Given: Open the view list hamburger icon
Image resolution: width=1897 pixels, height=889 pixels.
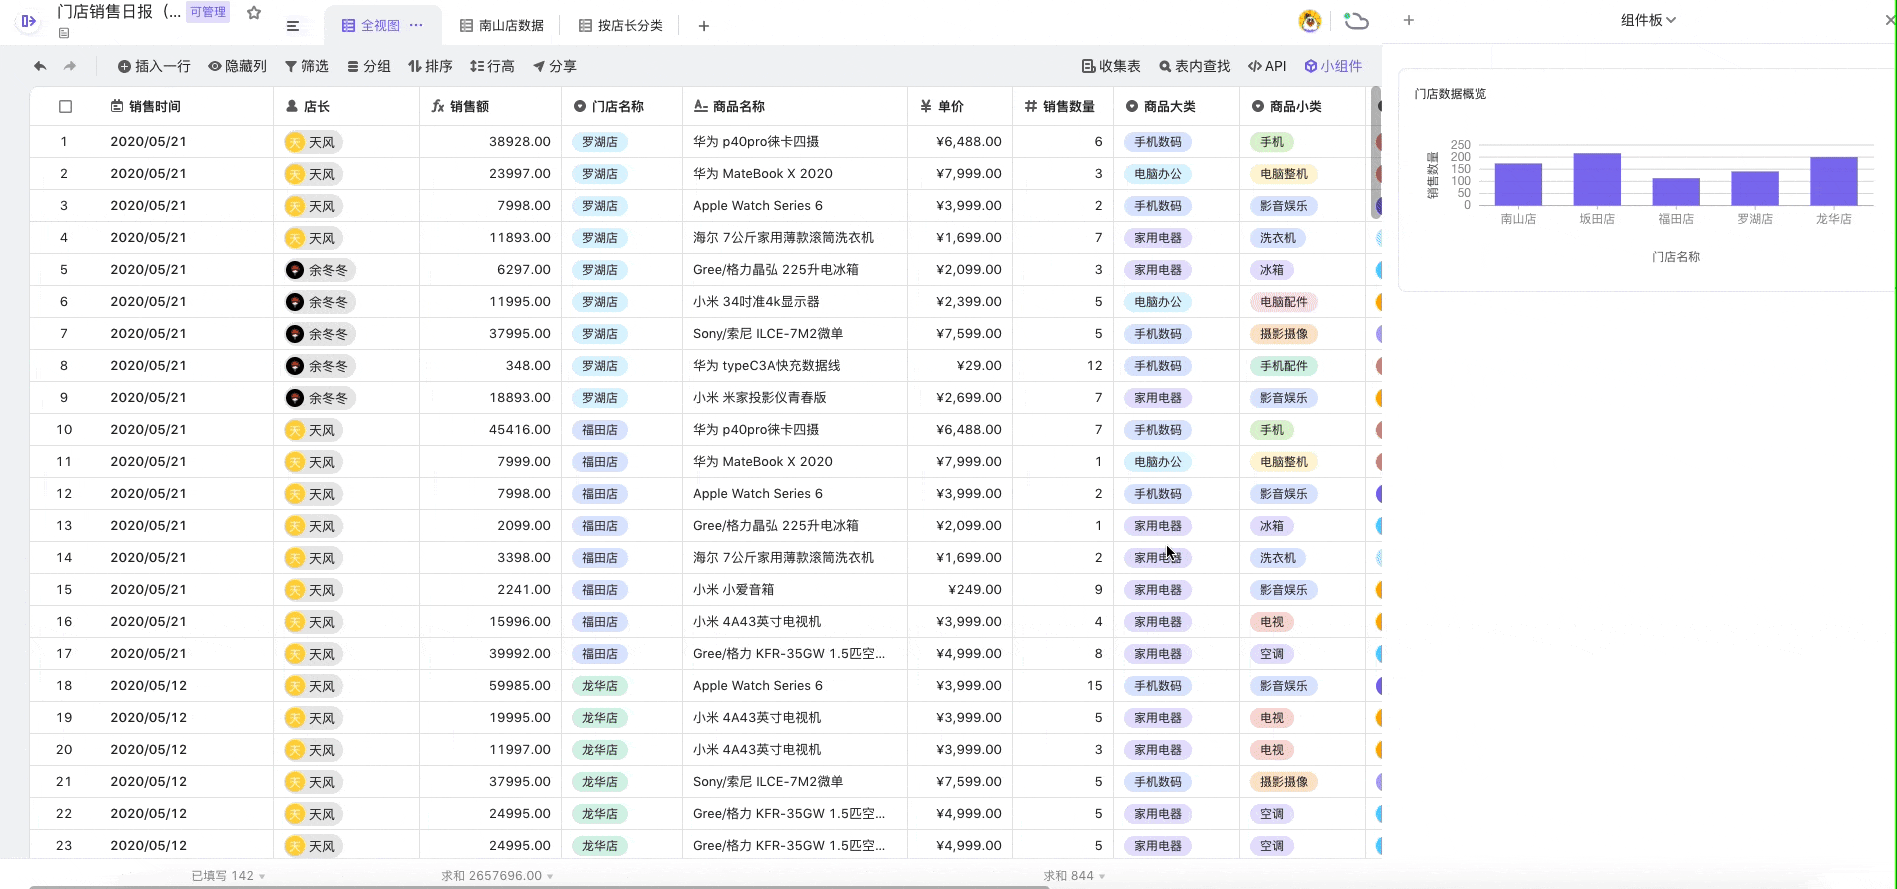Looking at the screenshot, I should [x=293, y=26].
